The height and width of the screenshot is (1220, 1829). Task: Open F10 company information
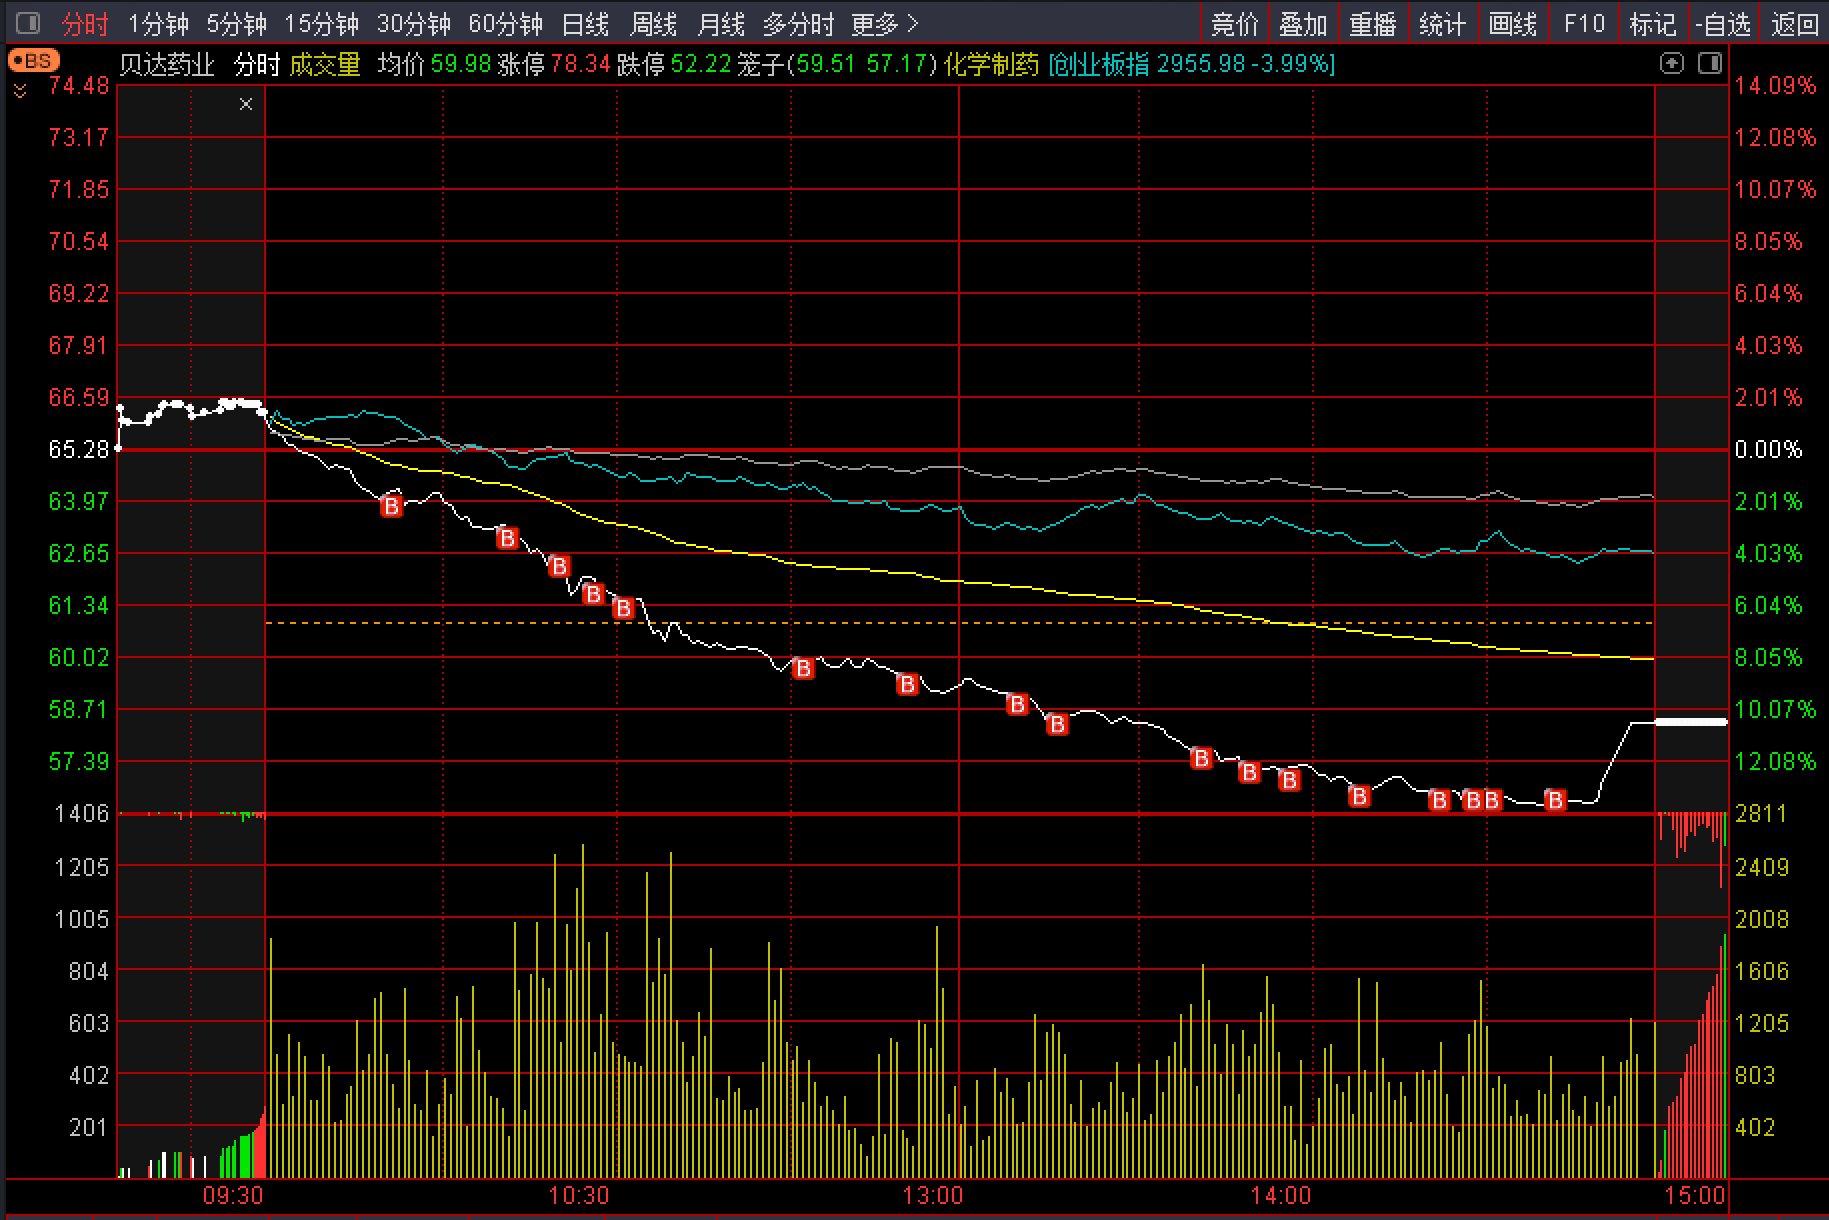point(1584,24)
